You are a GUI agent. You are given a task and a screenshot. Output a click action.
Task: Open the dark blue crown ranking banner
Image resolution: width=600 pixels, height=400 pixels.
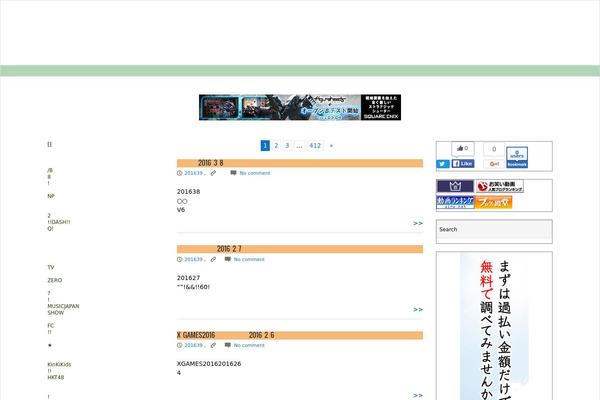[455, 186]
